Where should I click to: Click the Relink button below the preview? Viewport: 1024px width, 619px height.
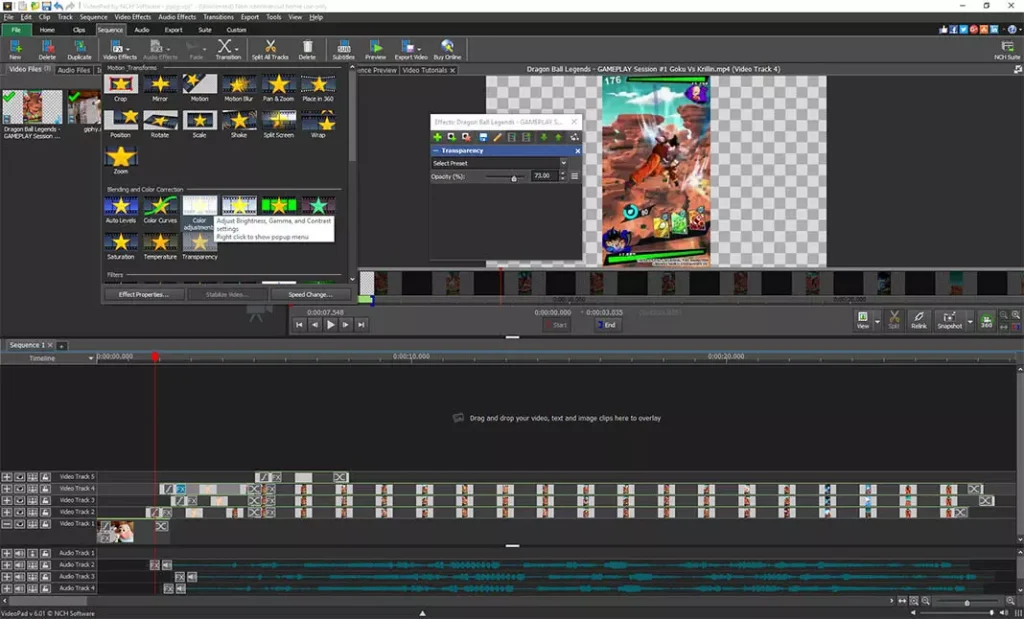918,319
